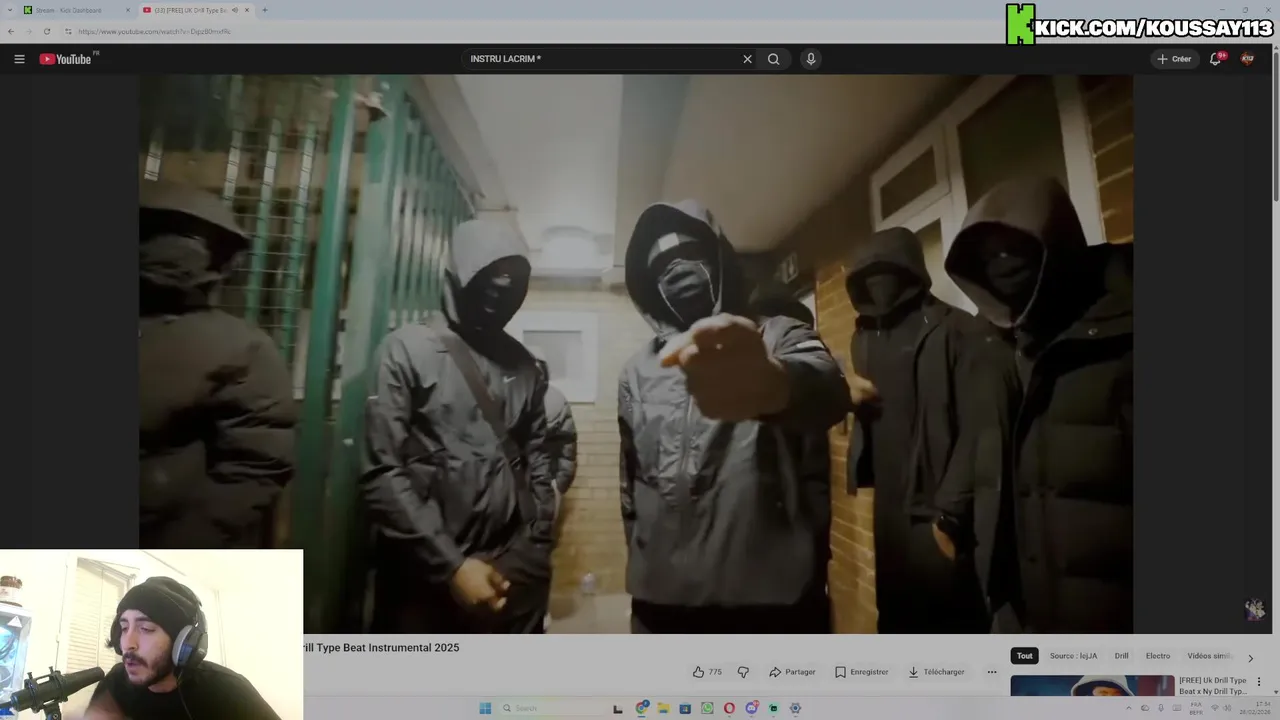Open the tab search dropdown arrow
The height and width of the screenshot is (720, 1280).
8,10
